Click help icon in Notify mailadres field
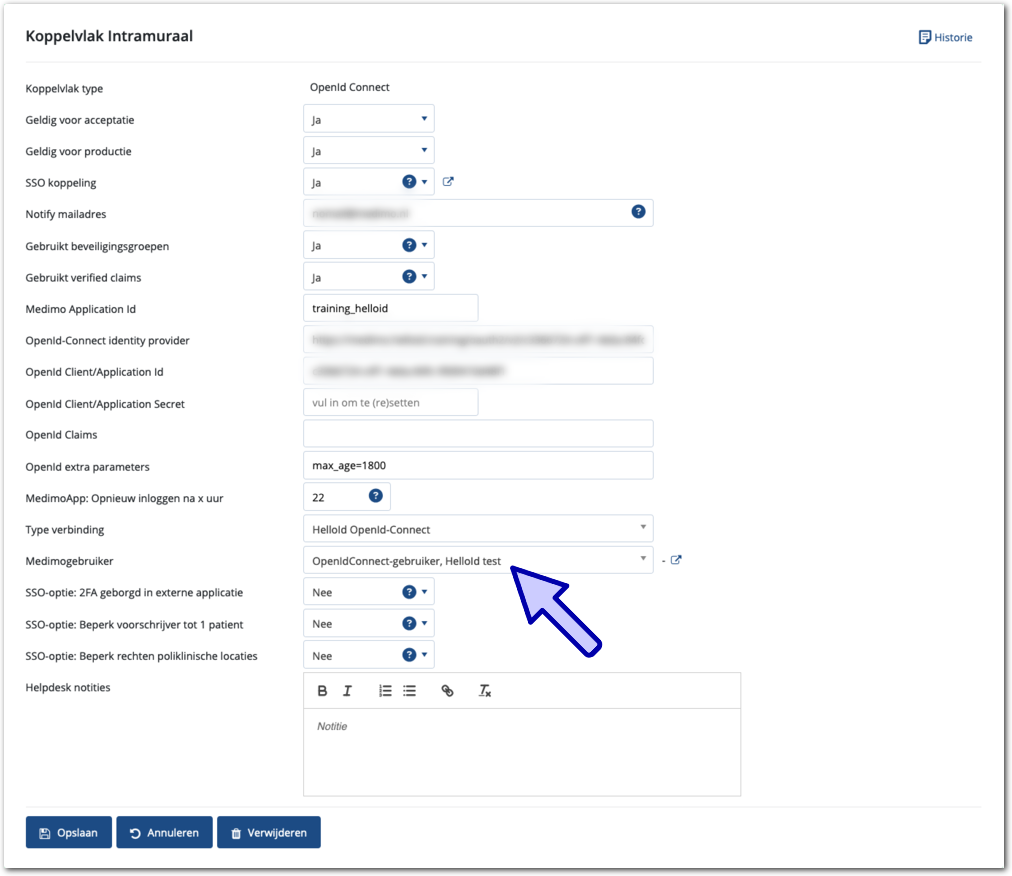Viewport: 1012px width, 876px height. point(638,212)
